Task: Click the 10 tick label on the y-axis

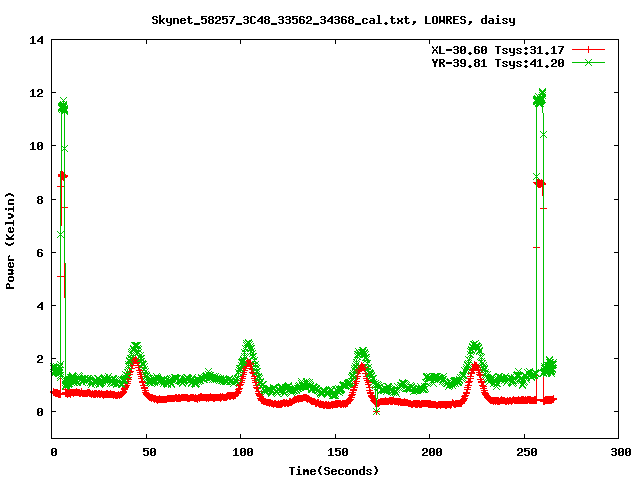Action: point(37,146)
